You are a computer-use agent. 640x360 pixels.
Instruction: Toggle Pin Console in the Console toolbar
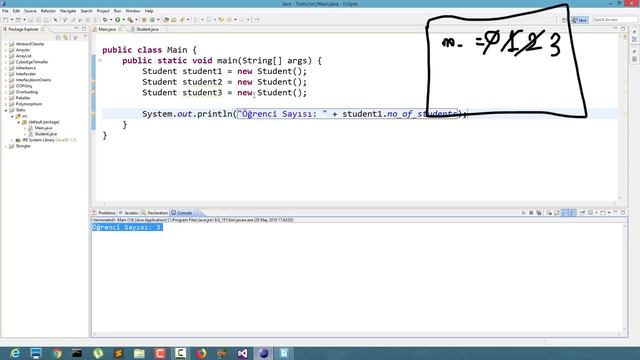point(582,213)
